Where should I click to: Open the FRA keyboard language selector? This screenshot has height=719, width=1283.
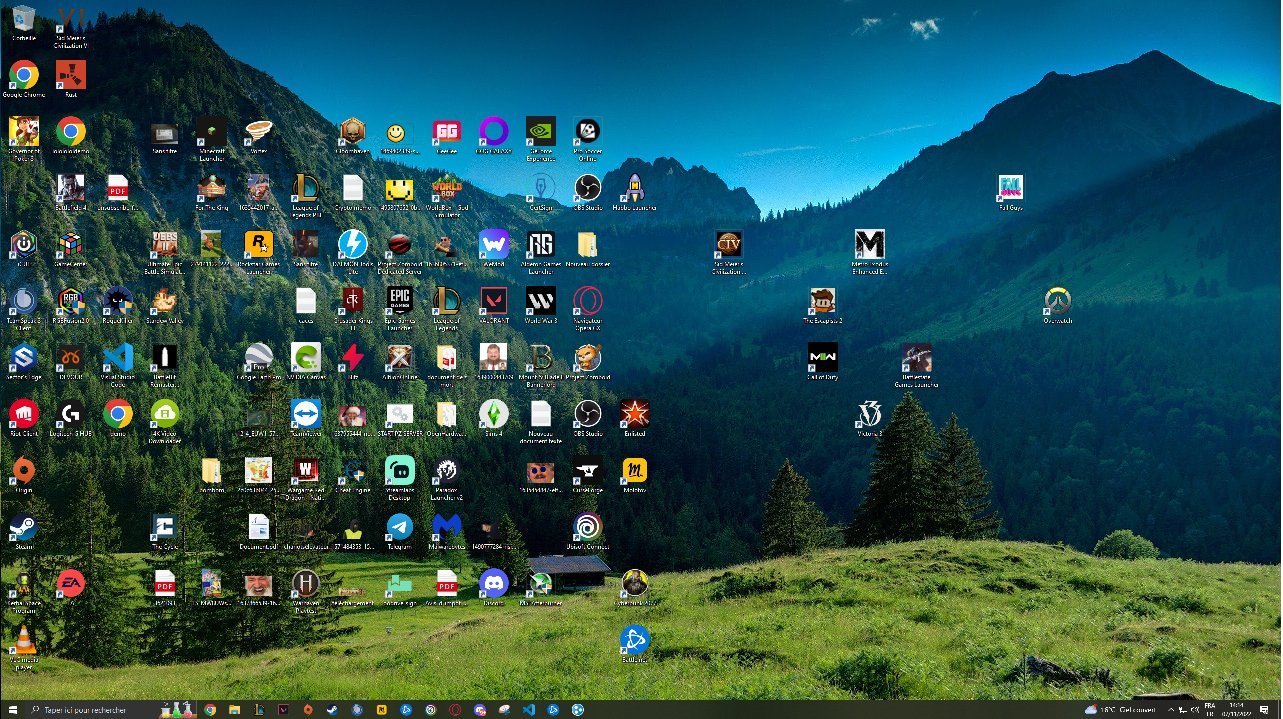coord(1210,709)
